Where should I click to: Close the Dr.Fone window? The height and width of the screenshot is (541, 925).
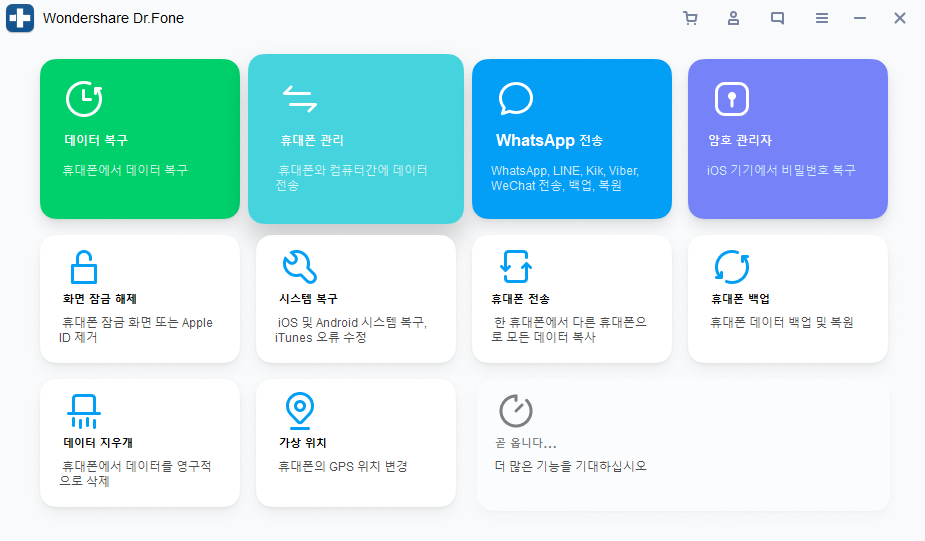coord(900,18)
